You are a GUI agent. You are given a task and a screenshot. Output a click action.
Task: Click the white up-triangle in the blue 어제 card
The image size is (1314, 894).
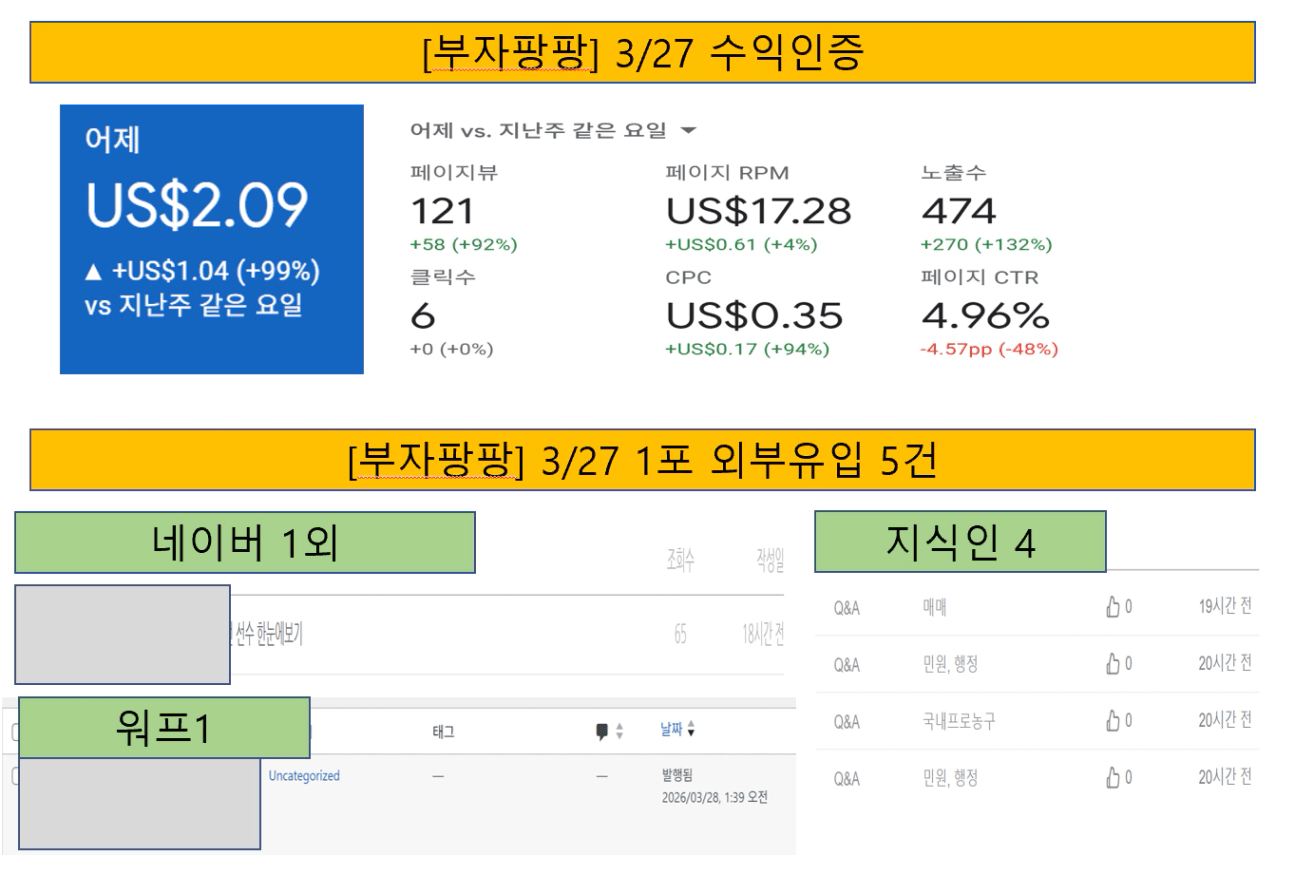93,272
